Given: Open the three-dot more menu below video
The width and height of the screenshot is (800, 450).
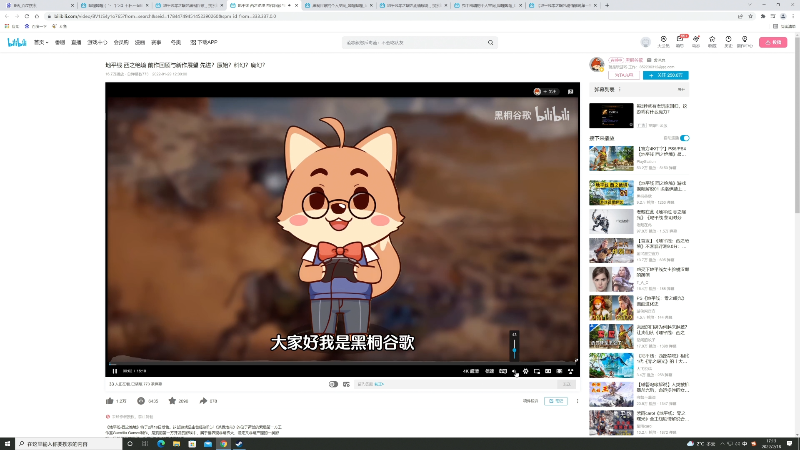Looking at the screenshot, I should pos(577,401).
